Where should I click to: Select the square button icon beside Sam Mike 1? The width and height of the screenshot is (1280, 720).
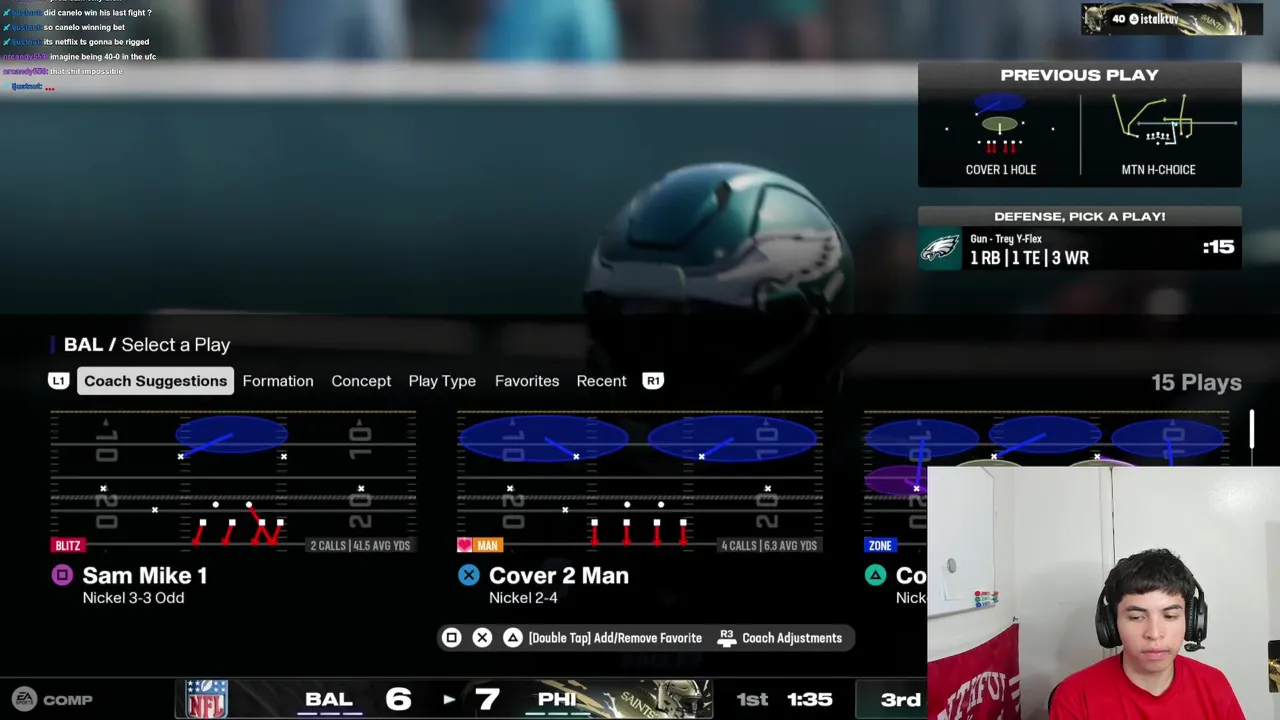[62, 575]
